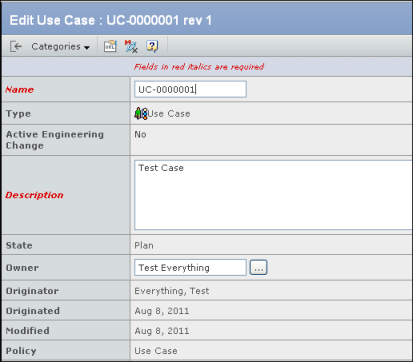
Task: Click inside the Description text area
Action: [273, 195]
